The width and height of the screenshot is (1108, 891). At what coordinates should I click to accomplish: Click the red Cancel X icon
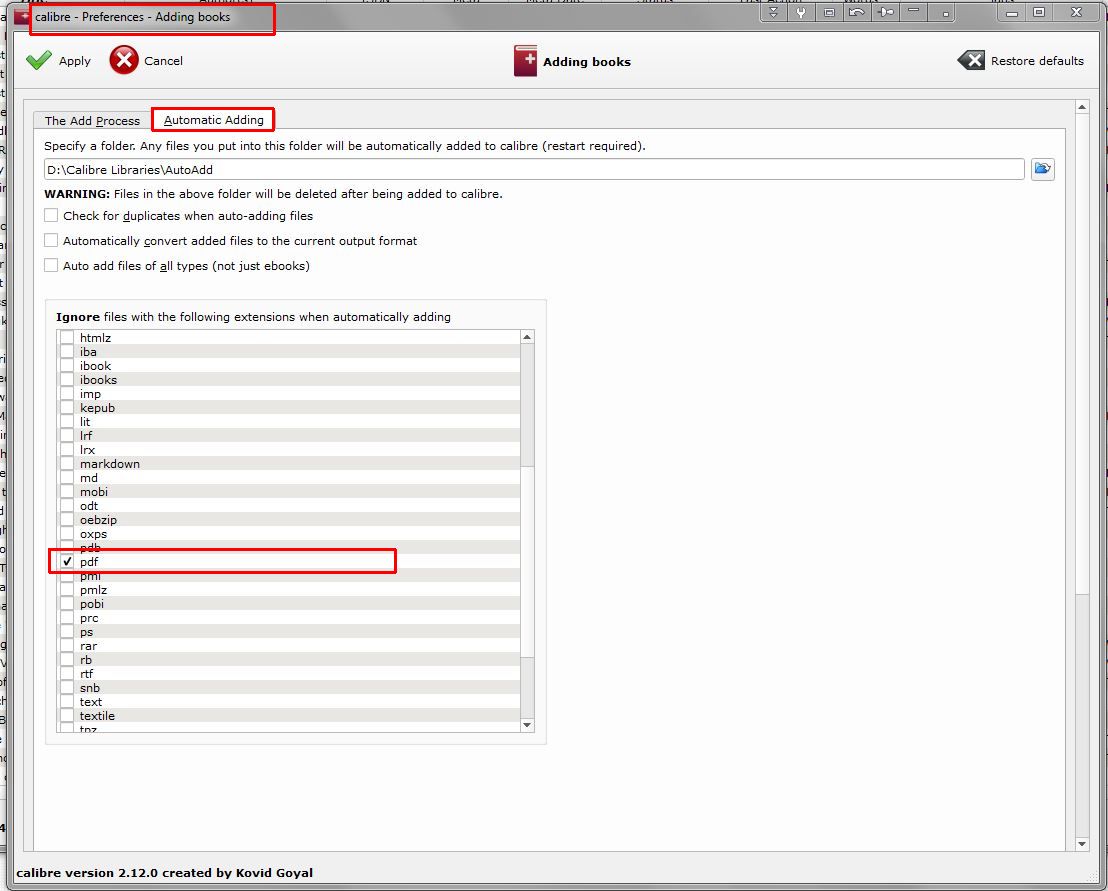click(124, 60)
